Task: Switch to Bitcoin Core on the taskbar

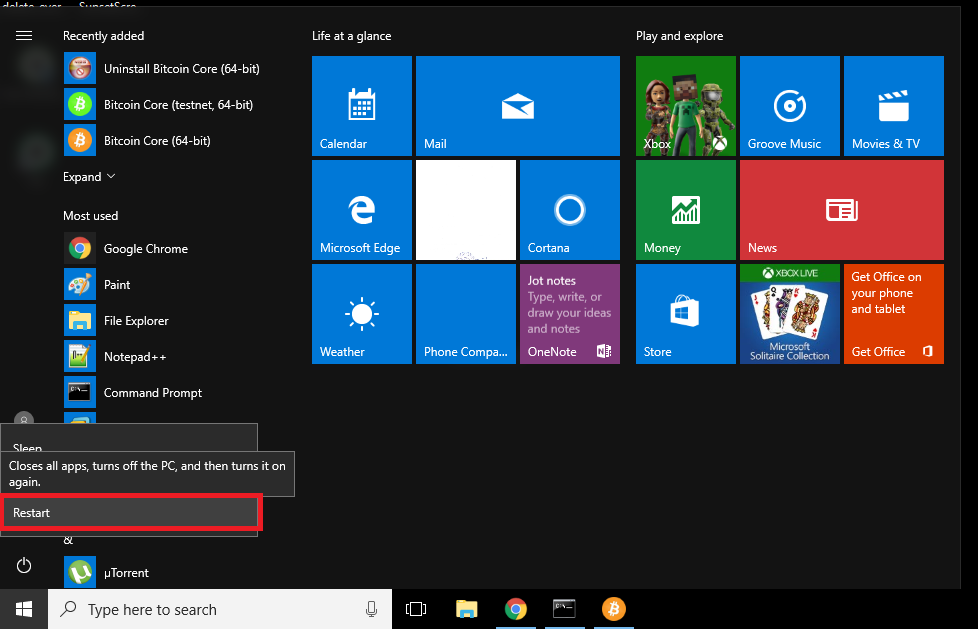Action: point(614,609)
